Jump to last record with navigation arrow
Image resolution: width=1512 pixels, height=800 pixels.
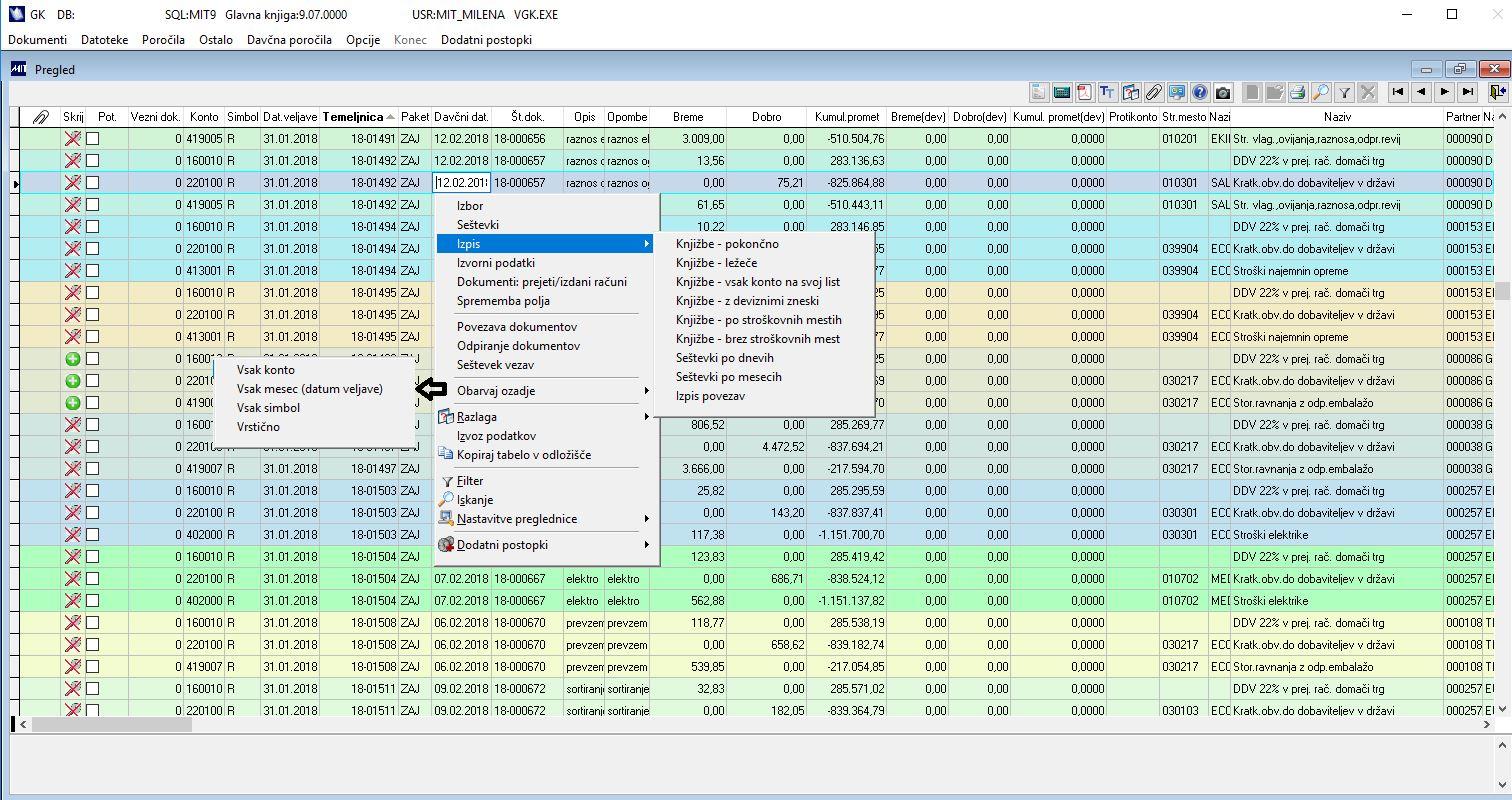click(x=1468, y=92)
